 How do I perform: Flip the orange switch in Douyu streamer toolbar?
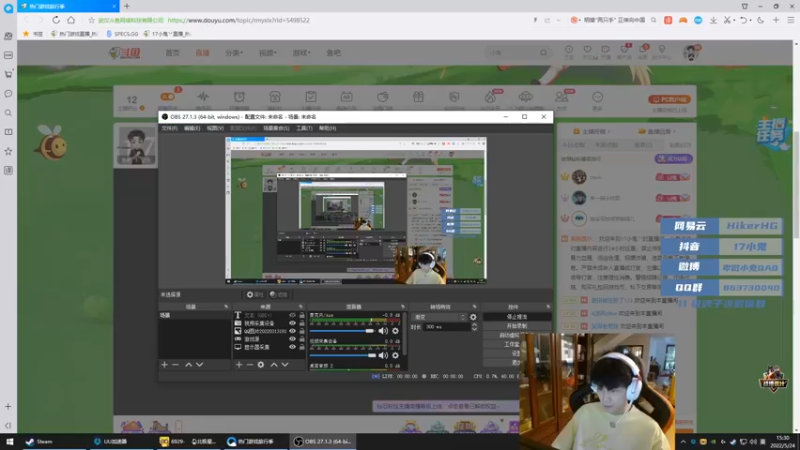click(168, 96)
